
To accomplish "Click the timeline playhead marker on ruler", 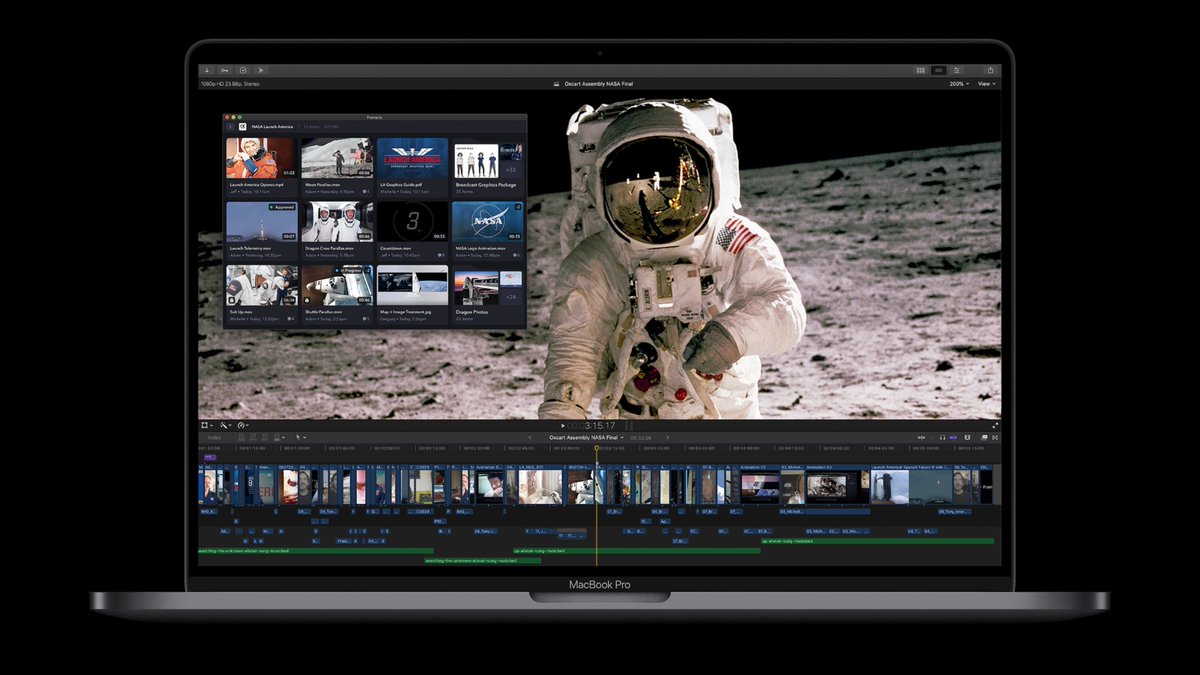I will (597, 448).
